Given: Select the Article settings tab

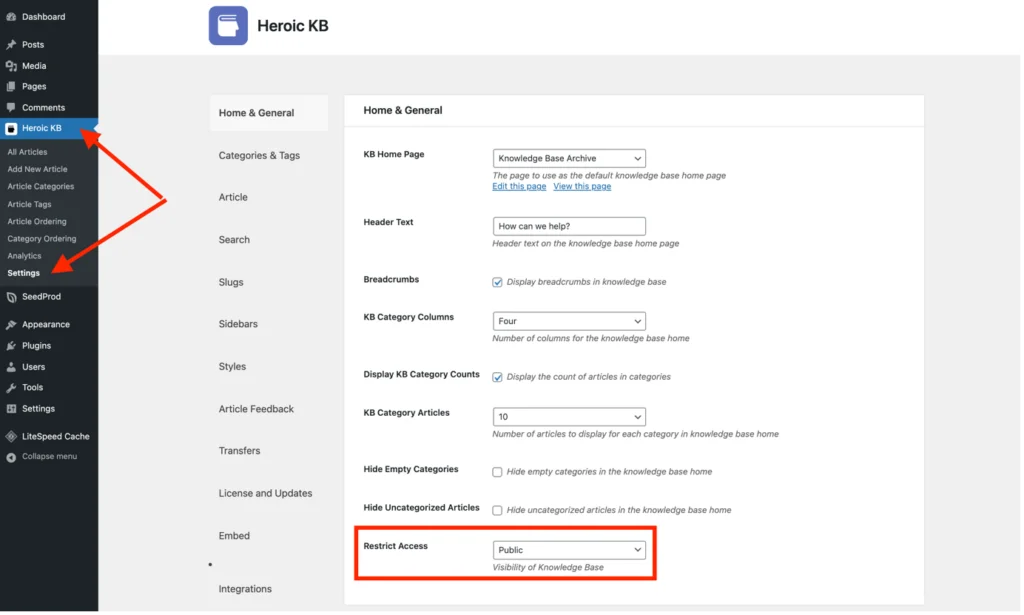Looking at the screenshot, I should 234,198.
